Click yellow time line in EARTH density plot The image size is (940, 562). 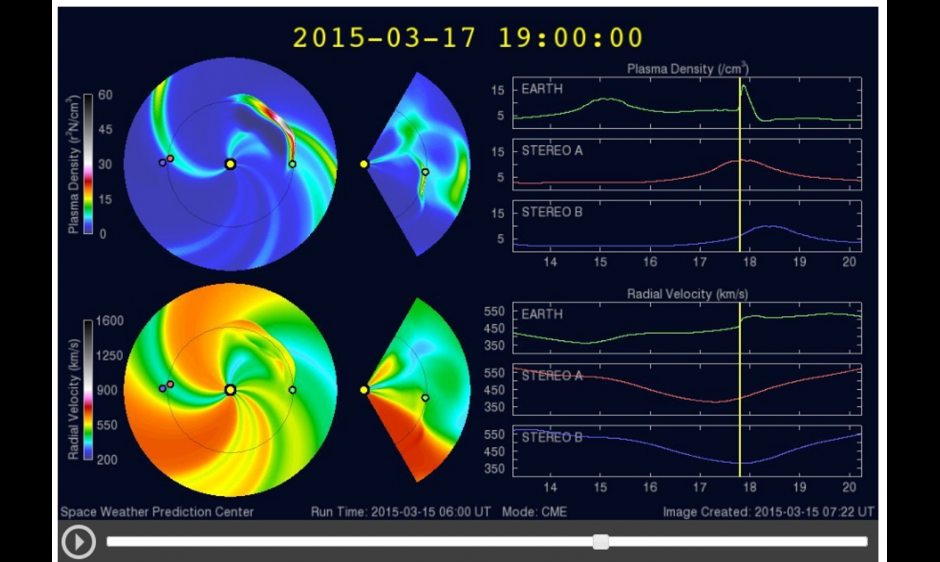click(740, 100)
